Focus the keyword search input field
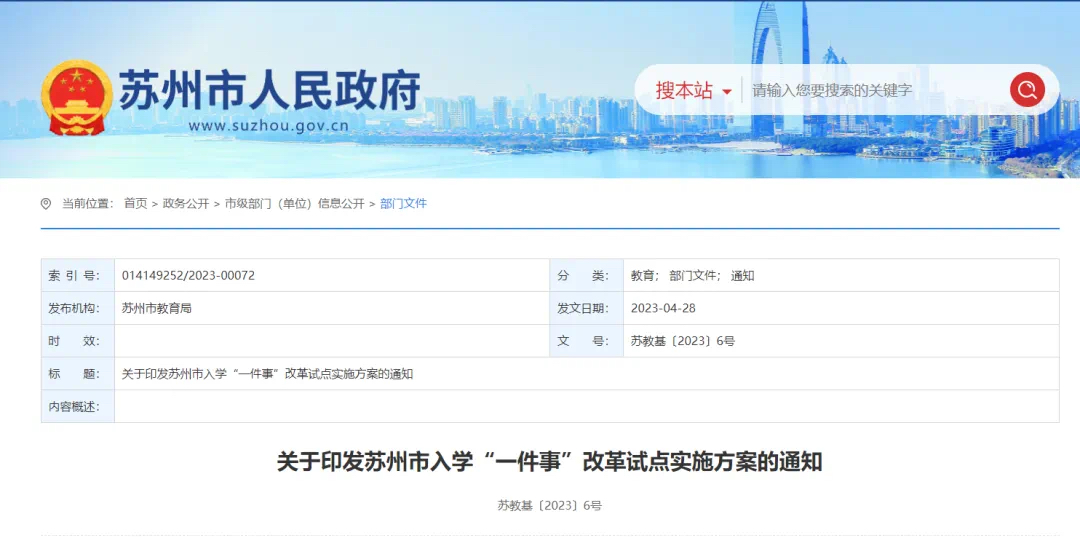 tap(870, 90)
